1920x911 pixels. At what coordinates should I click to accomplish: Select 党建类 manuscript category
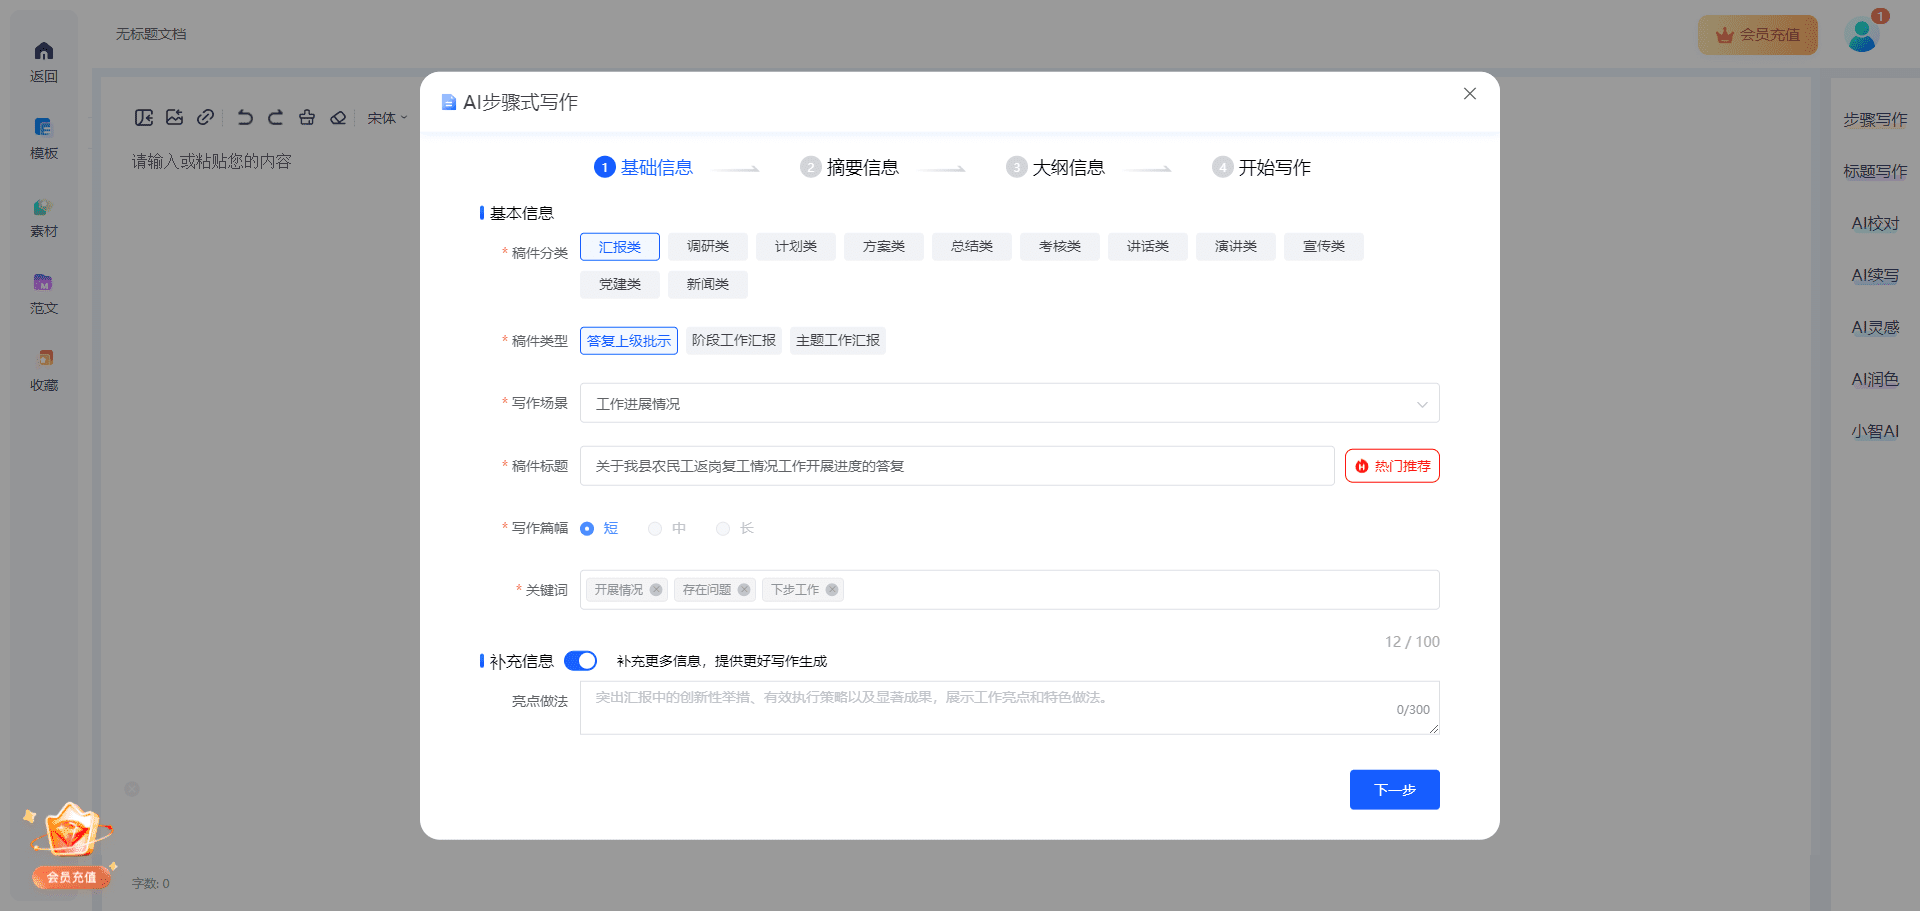(x=620, y=285)
